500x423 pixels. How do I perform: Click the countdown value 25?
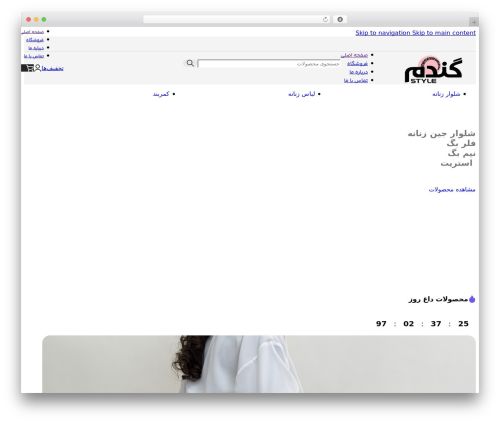(x=463, y=324)
